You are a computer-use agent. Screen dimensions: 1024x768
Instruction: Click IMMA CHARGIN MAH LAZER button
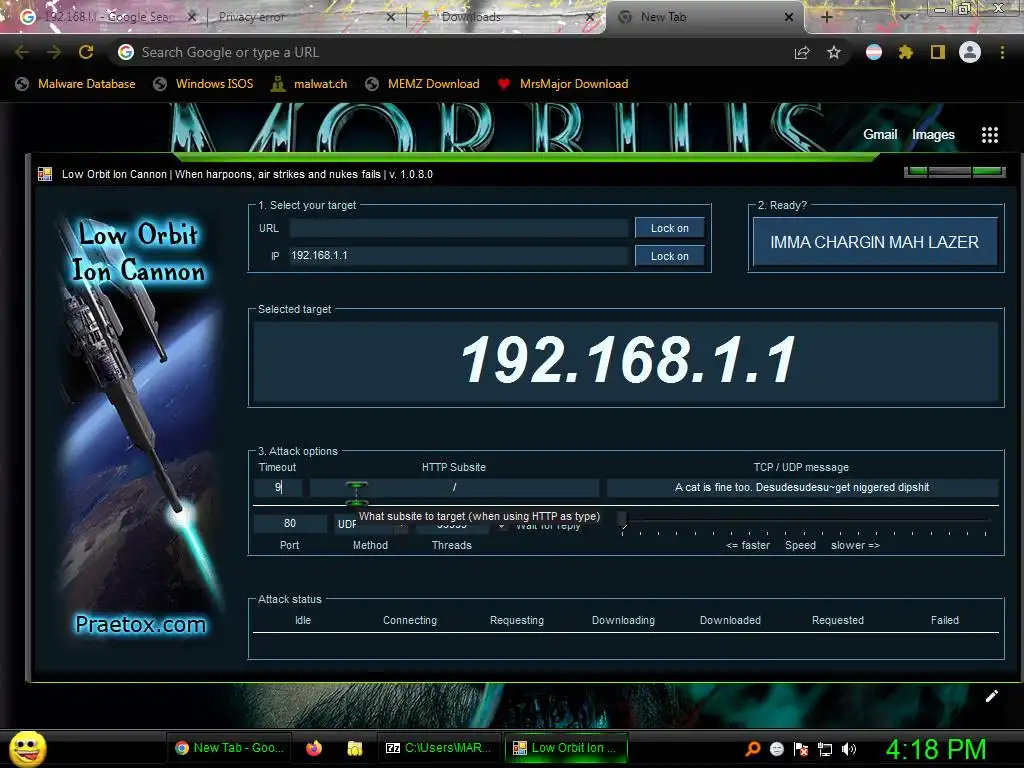(874, 242)
